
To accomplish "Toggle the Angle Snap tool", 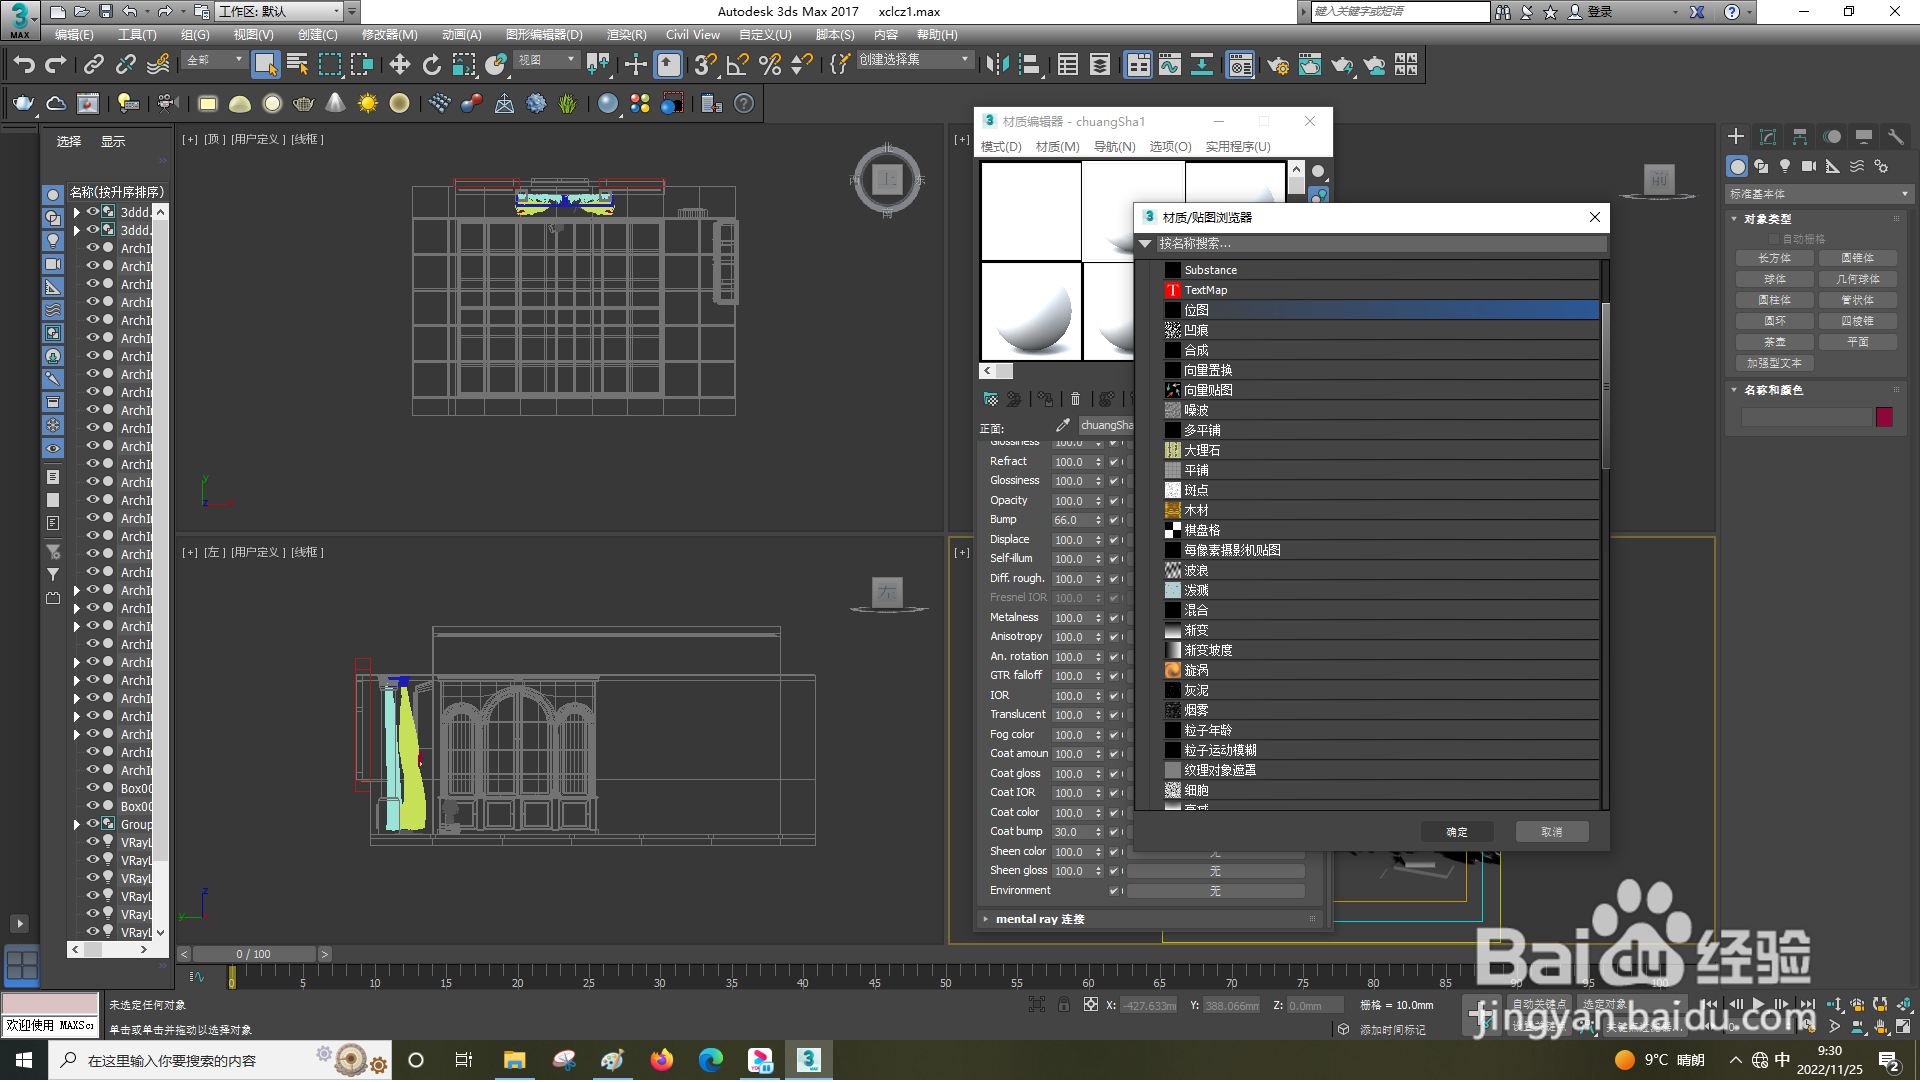I will pos(737,65).
